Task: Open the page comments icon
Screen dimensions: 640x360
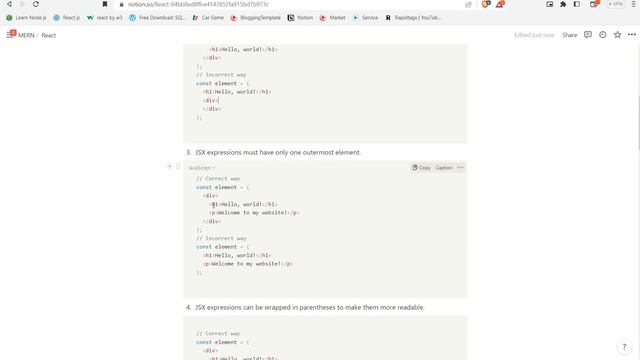Action: click(588, 35)
